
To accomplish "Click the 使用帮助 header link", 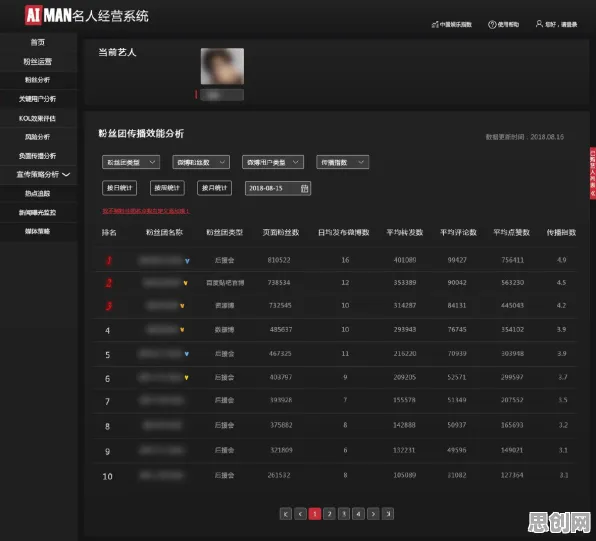I will coord(508,25).
